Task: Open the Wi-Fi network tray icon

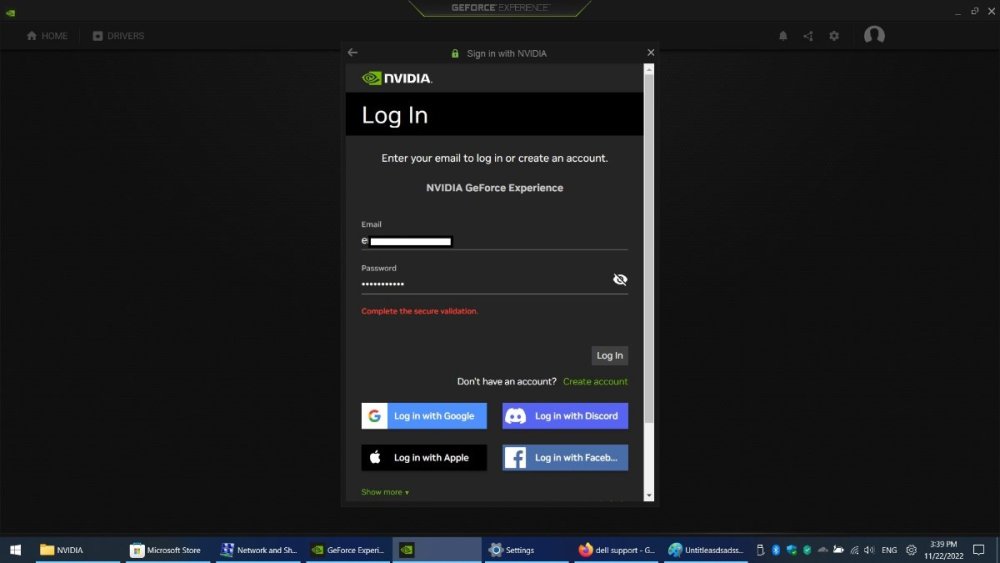Action: [x=855, y=550]
